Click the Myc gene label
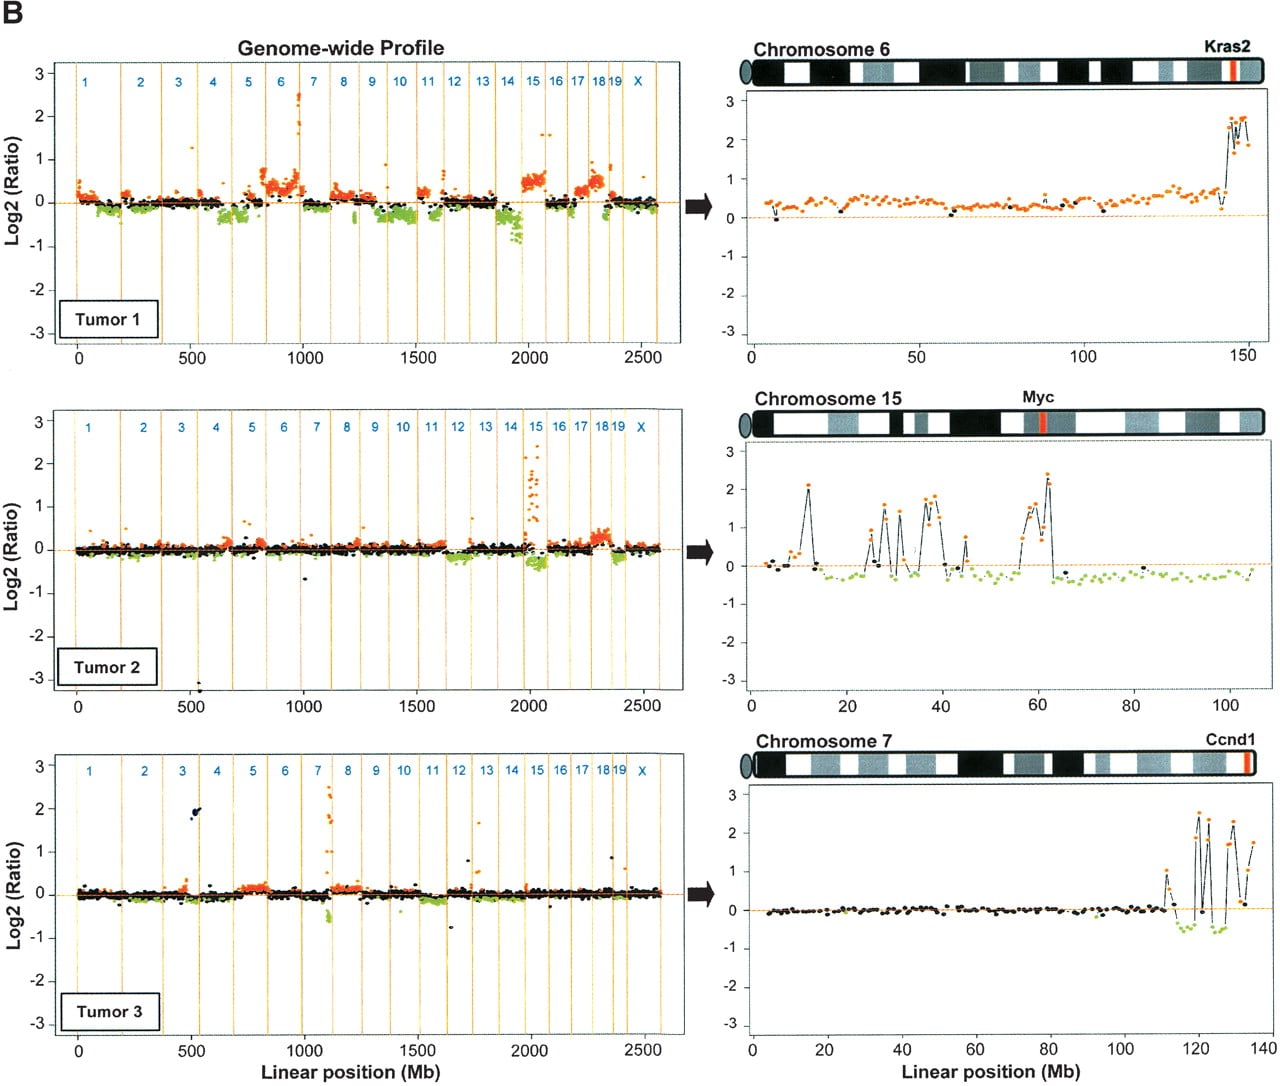The height and width of the screenshot is (1086, 1280). click(1038, 397)
